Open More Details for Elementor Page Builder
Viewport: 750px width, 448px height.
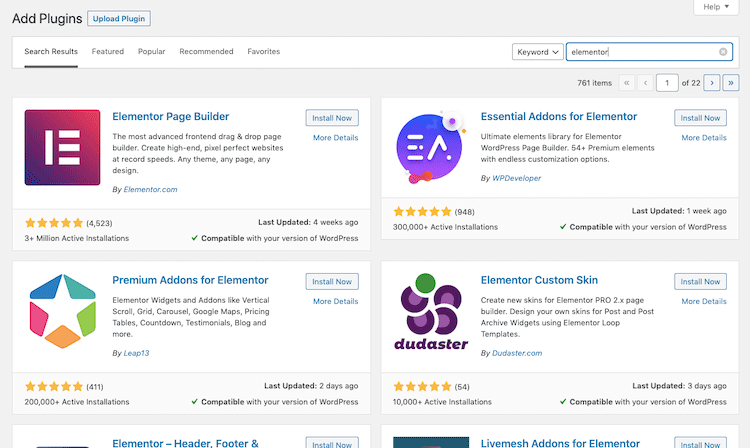pos(335,138)
